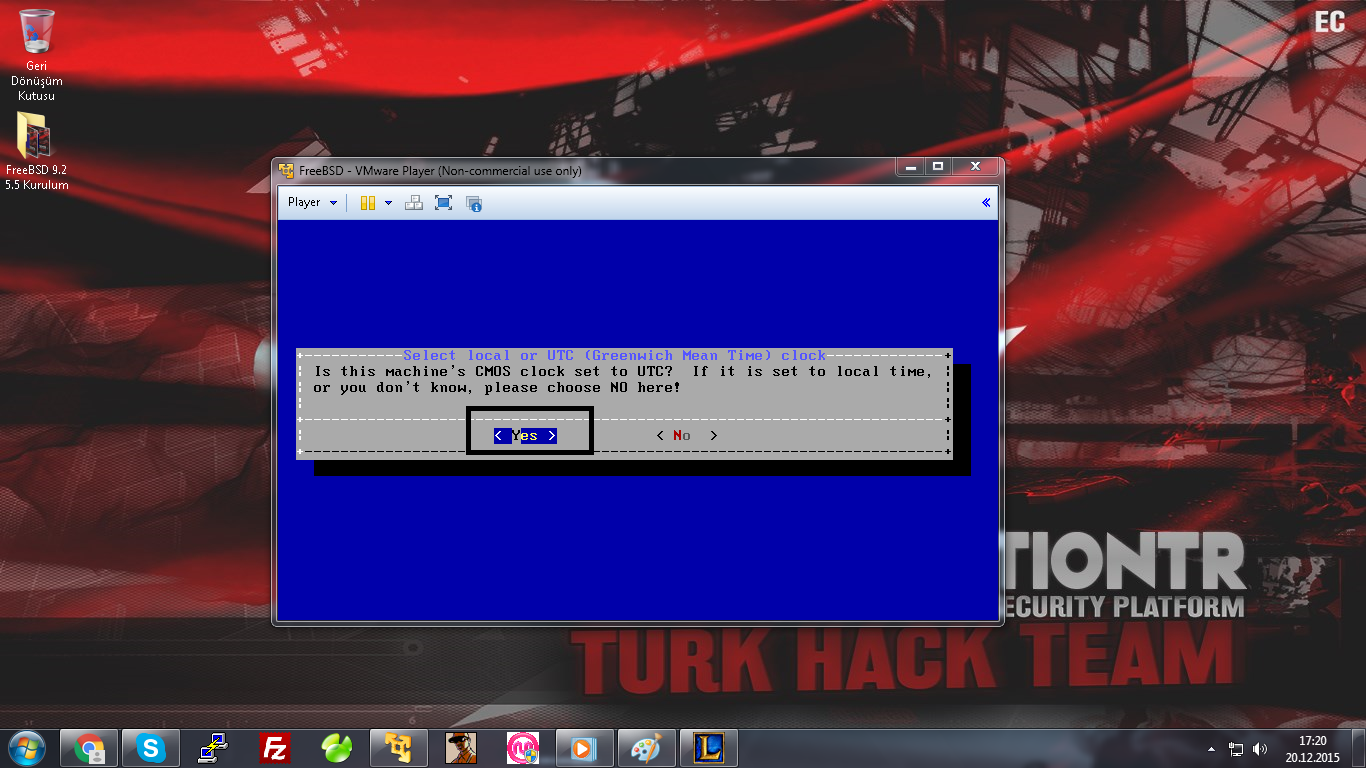
Task: Choose Yes in the UTC clock dialog
Action: coord(525,436)
